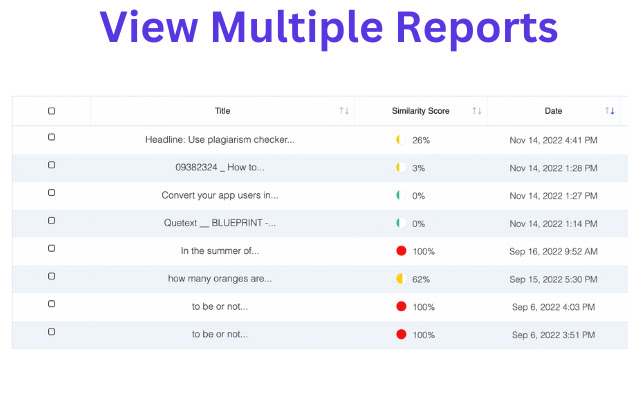This screenshot has width=640, height=400.
Task: Click the Title column header label
Action: tap(222, 111)
